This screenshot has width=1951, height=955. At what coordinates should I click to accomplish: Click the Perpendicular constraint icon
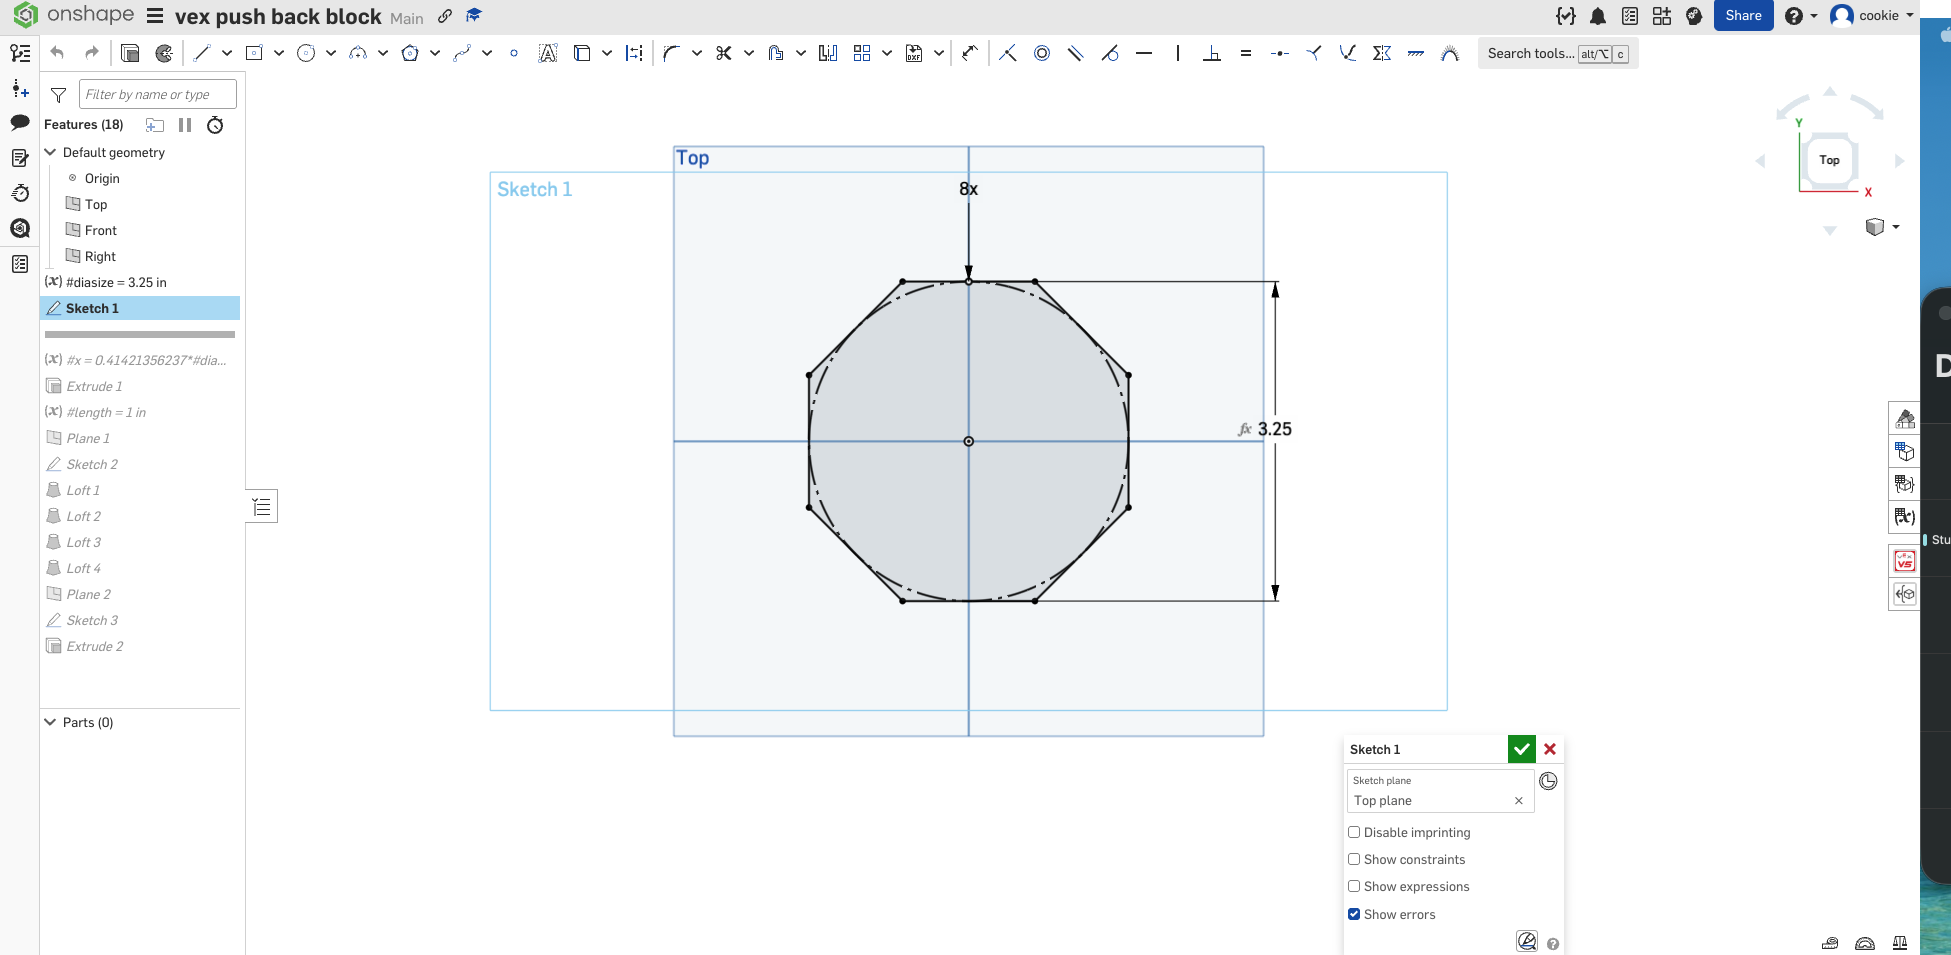click(1212, 53)
